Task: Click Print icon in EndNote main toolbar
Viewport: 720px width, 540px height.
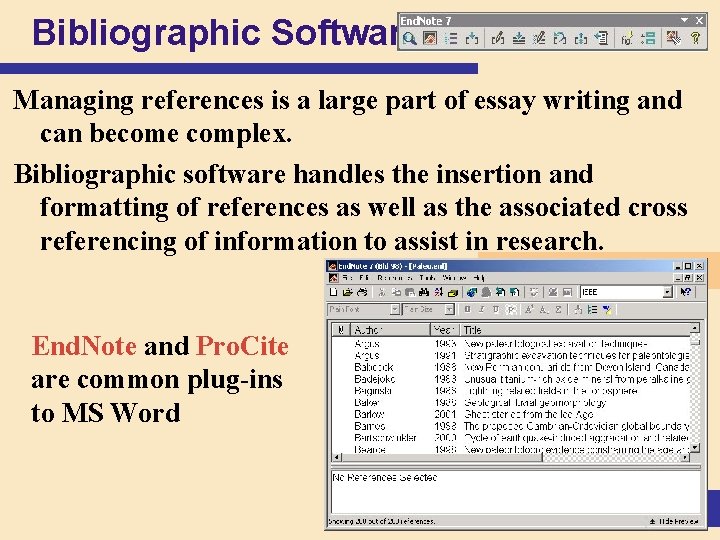Action: (x=362, y=292)
